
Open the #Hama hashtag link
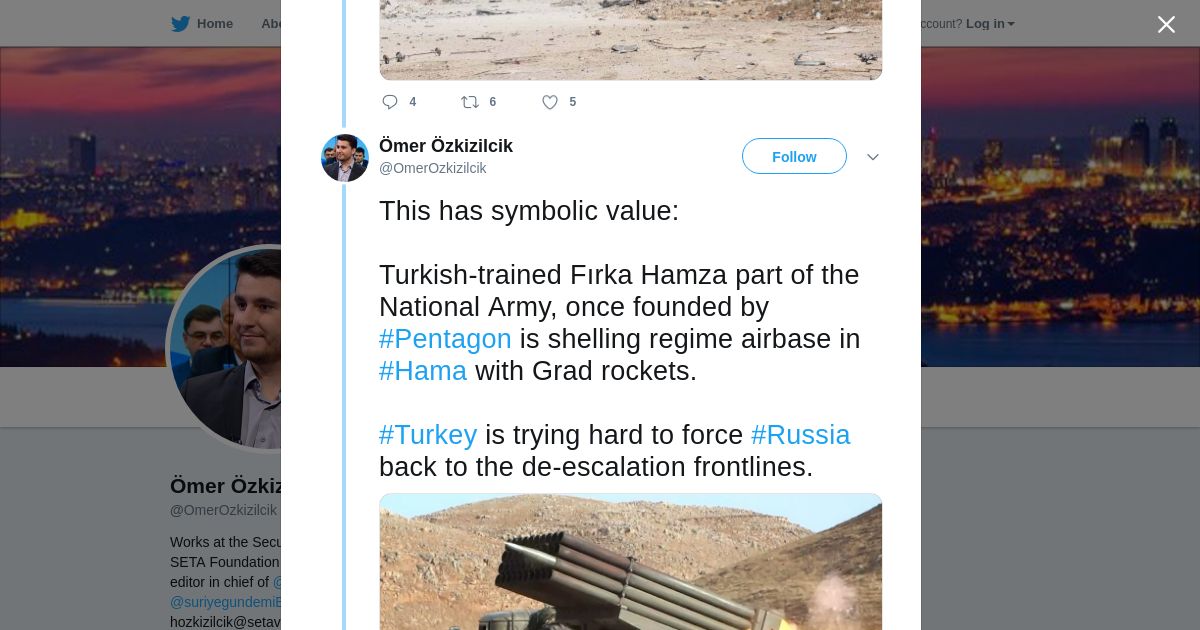tap(423, 371)
